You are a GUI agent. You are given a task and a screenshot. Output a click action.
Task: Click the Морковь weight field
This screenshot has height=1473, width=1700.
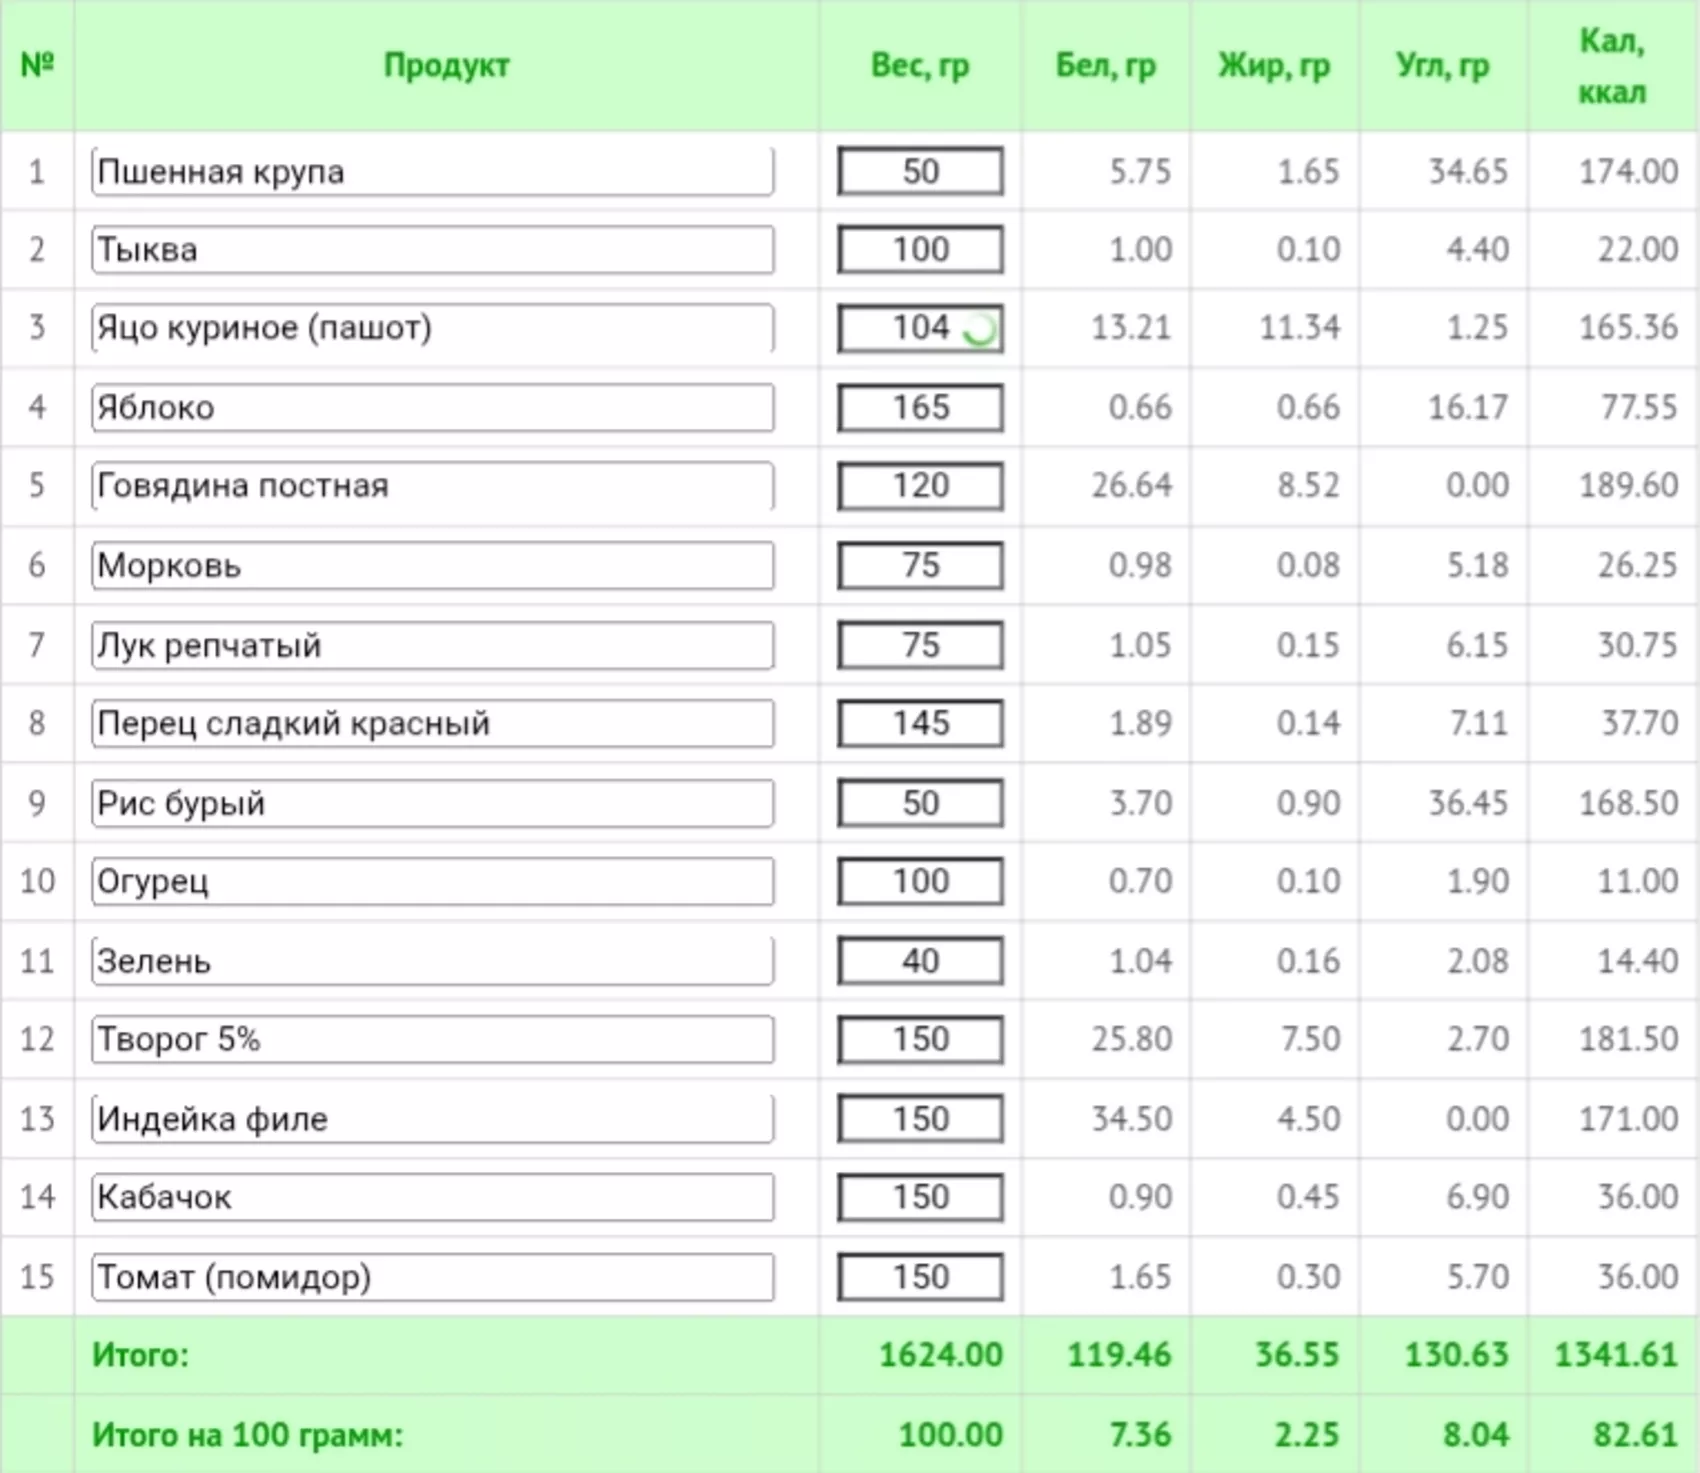coord(920,566)
